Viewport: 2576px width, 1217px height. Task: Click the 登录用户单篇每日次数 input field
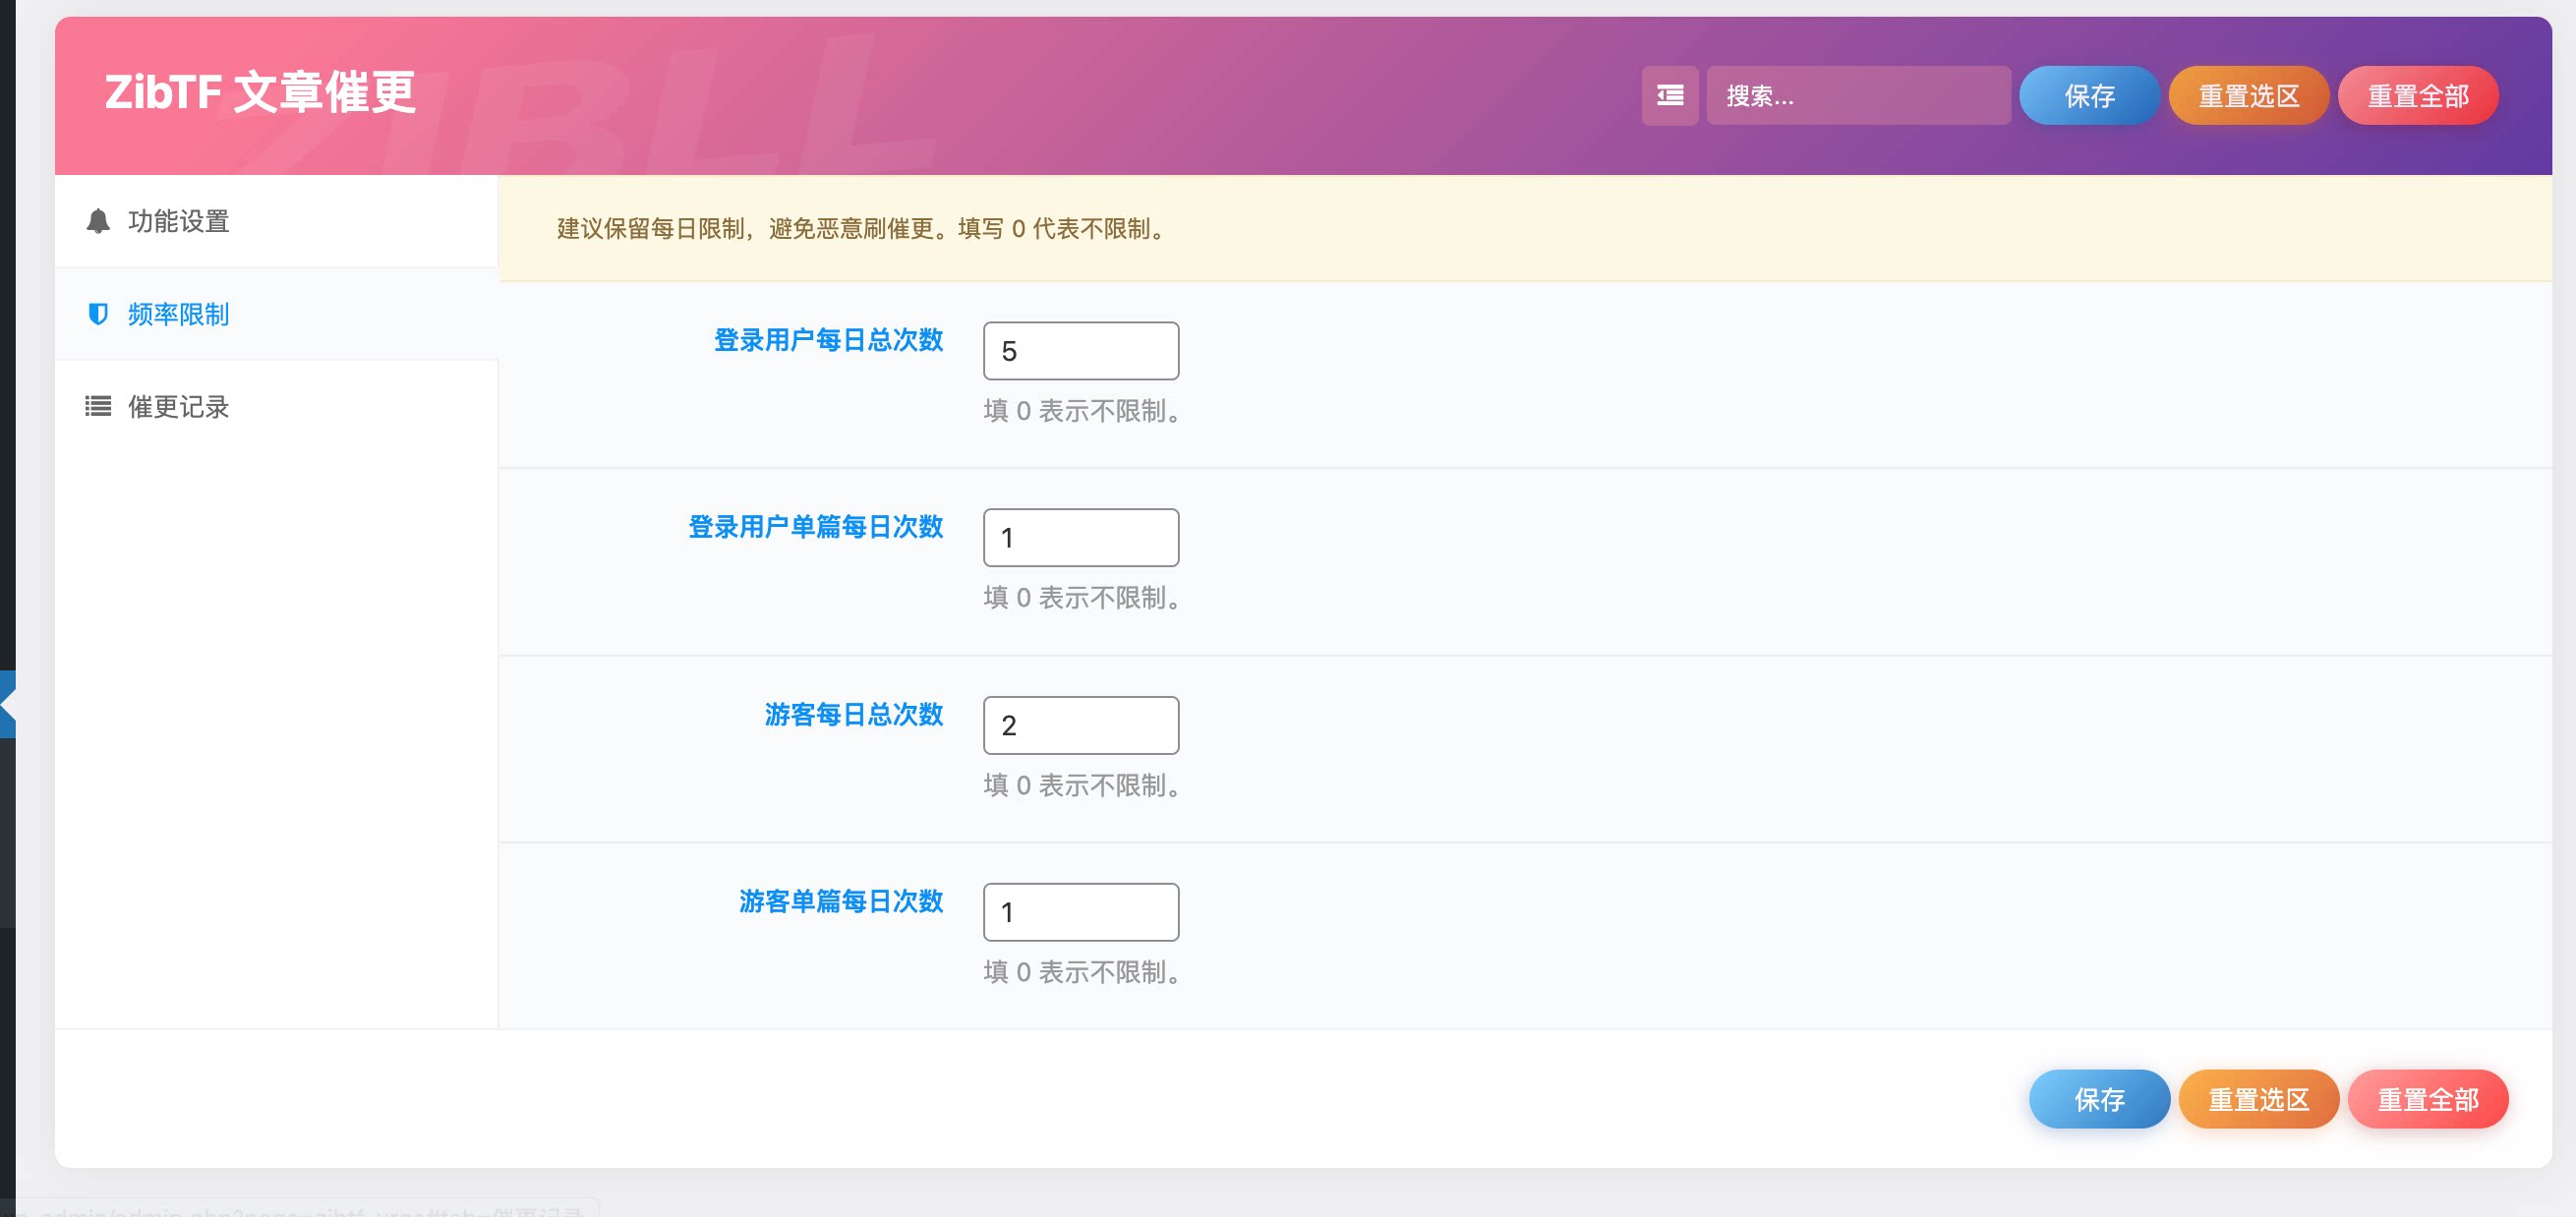(1080, 537)
